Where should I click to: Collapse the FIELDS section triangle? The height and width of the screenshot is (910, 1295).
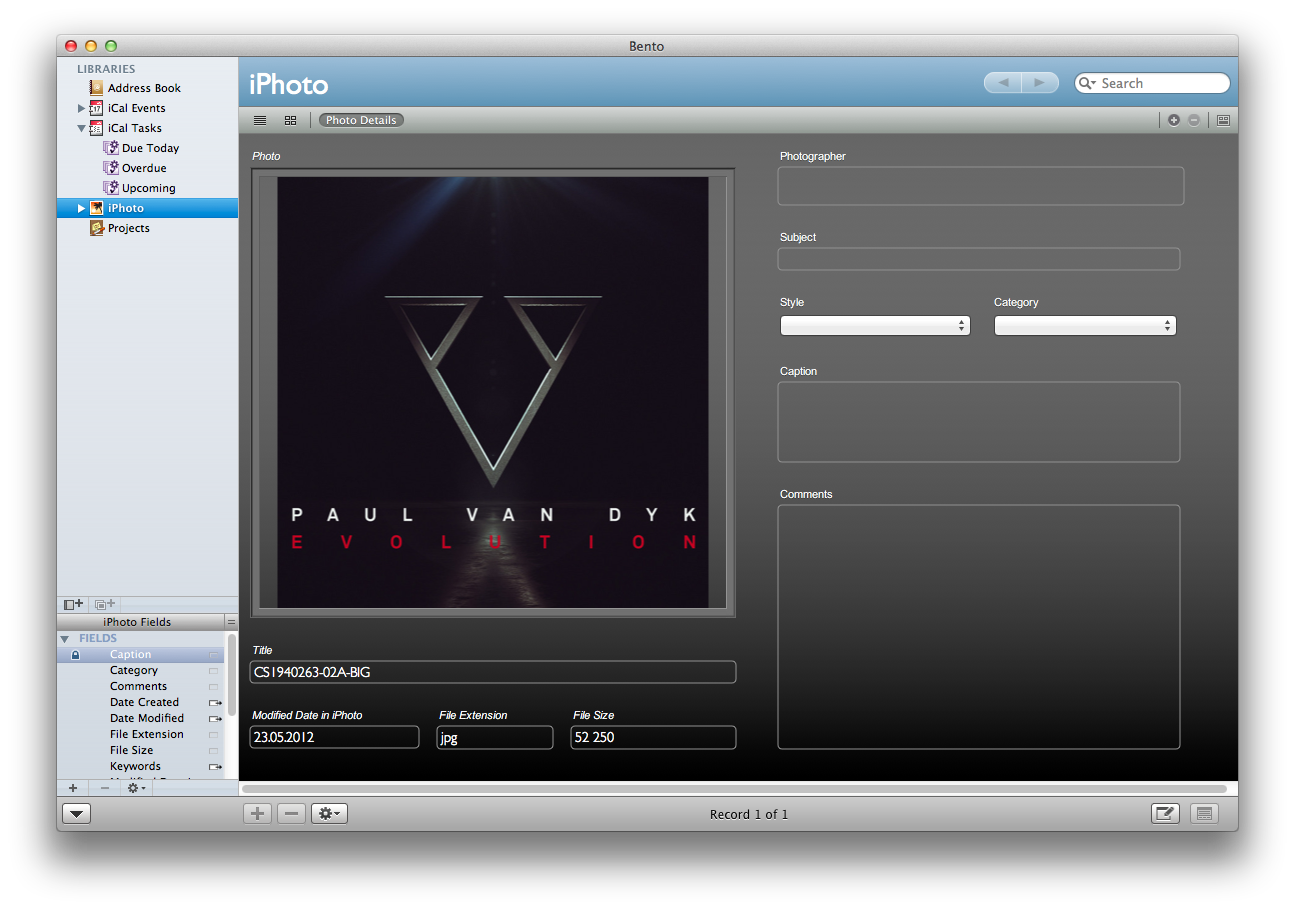point(65,638)
